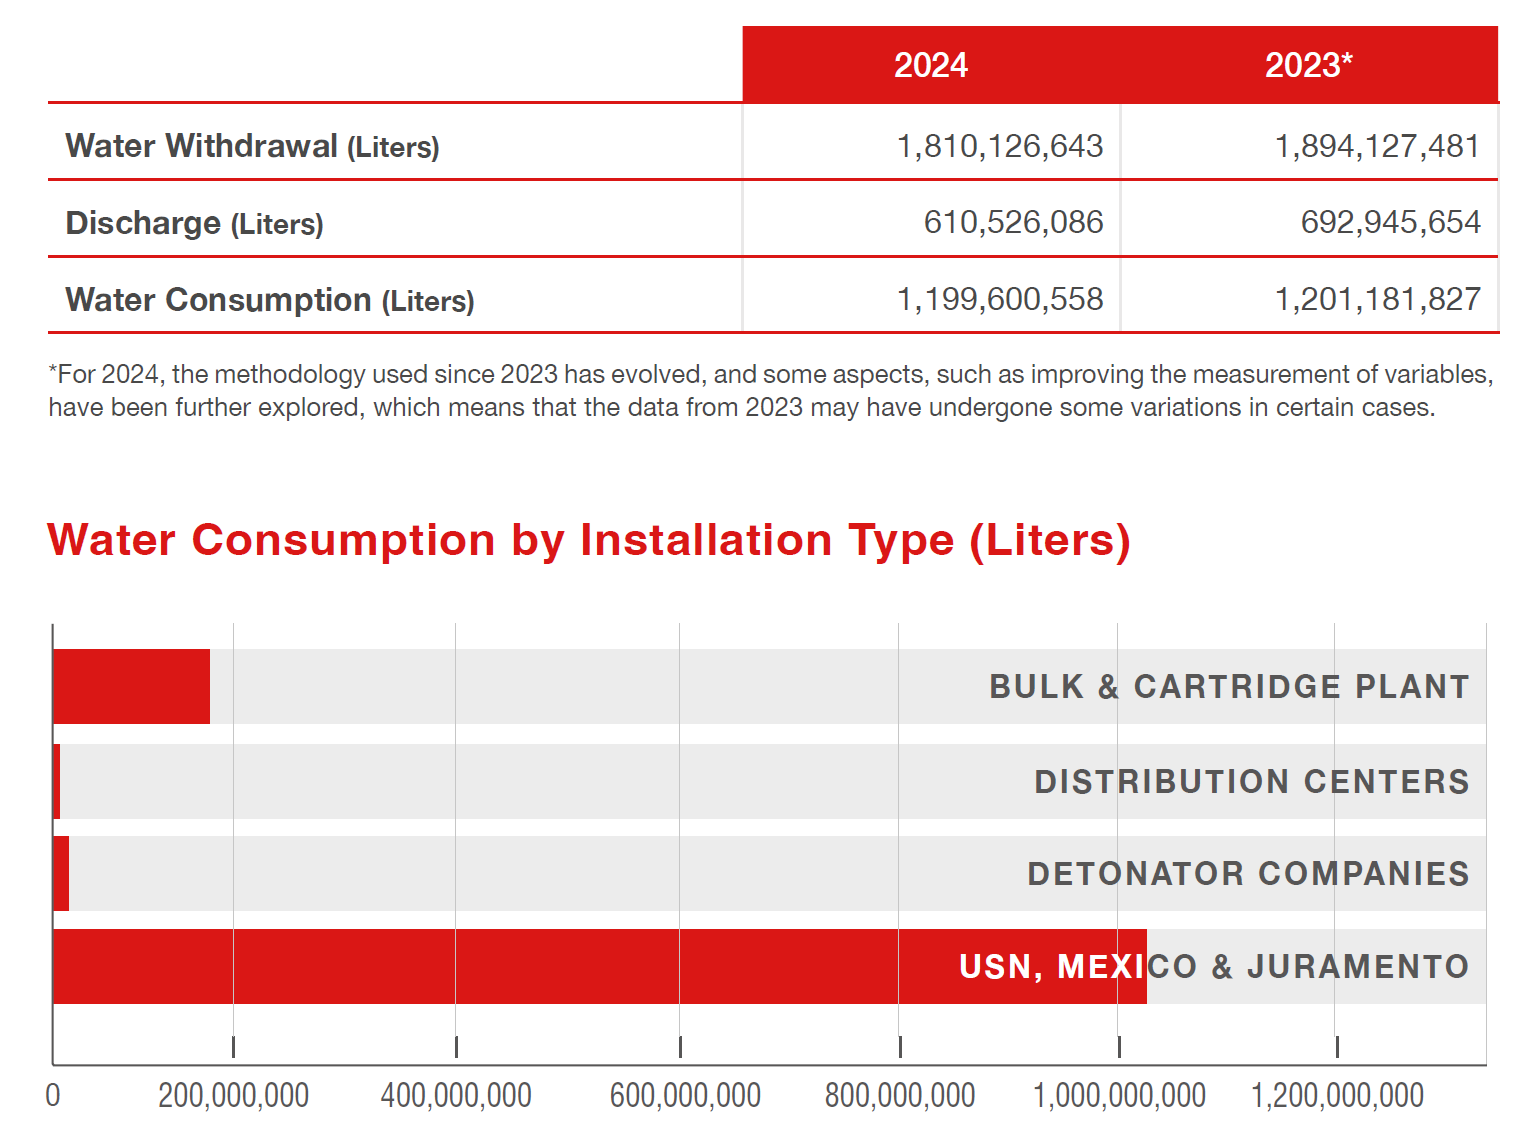
Task: Click the value 1,810,126,643
Action: pos(1000,146)
